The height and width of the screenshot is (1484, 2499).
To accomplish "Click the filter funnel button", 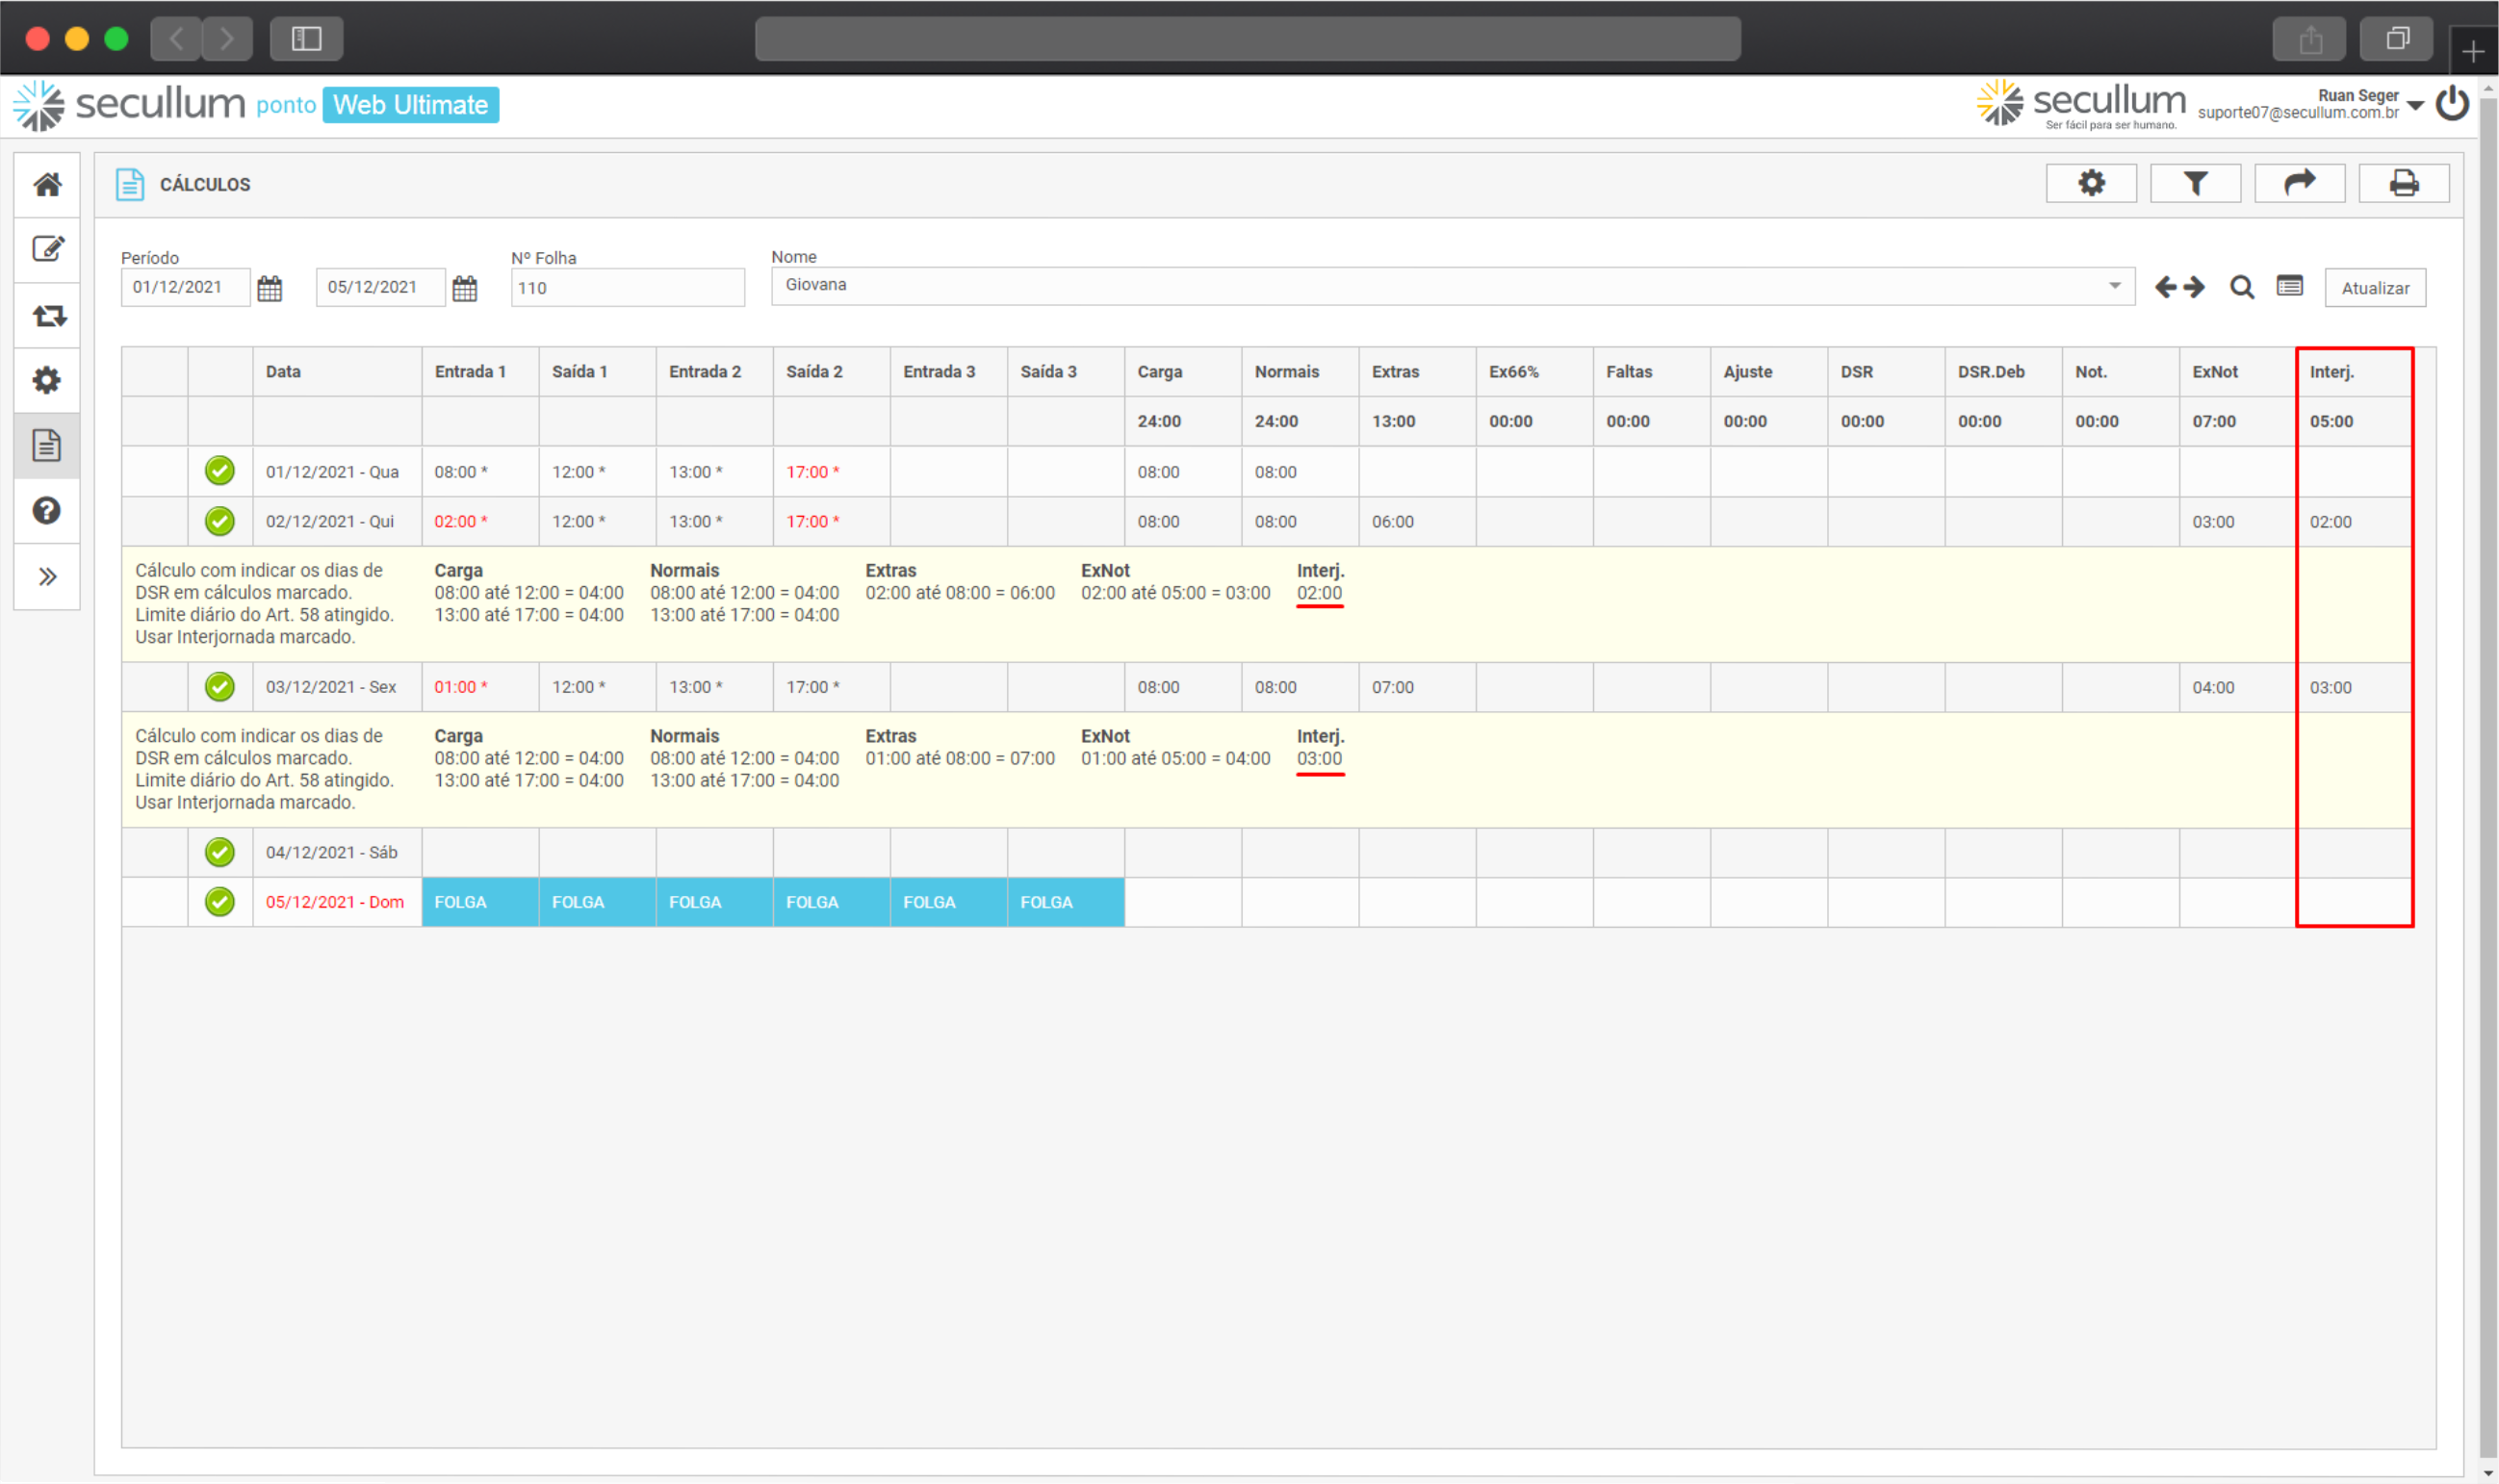I will 2195,184.
